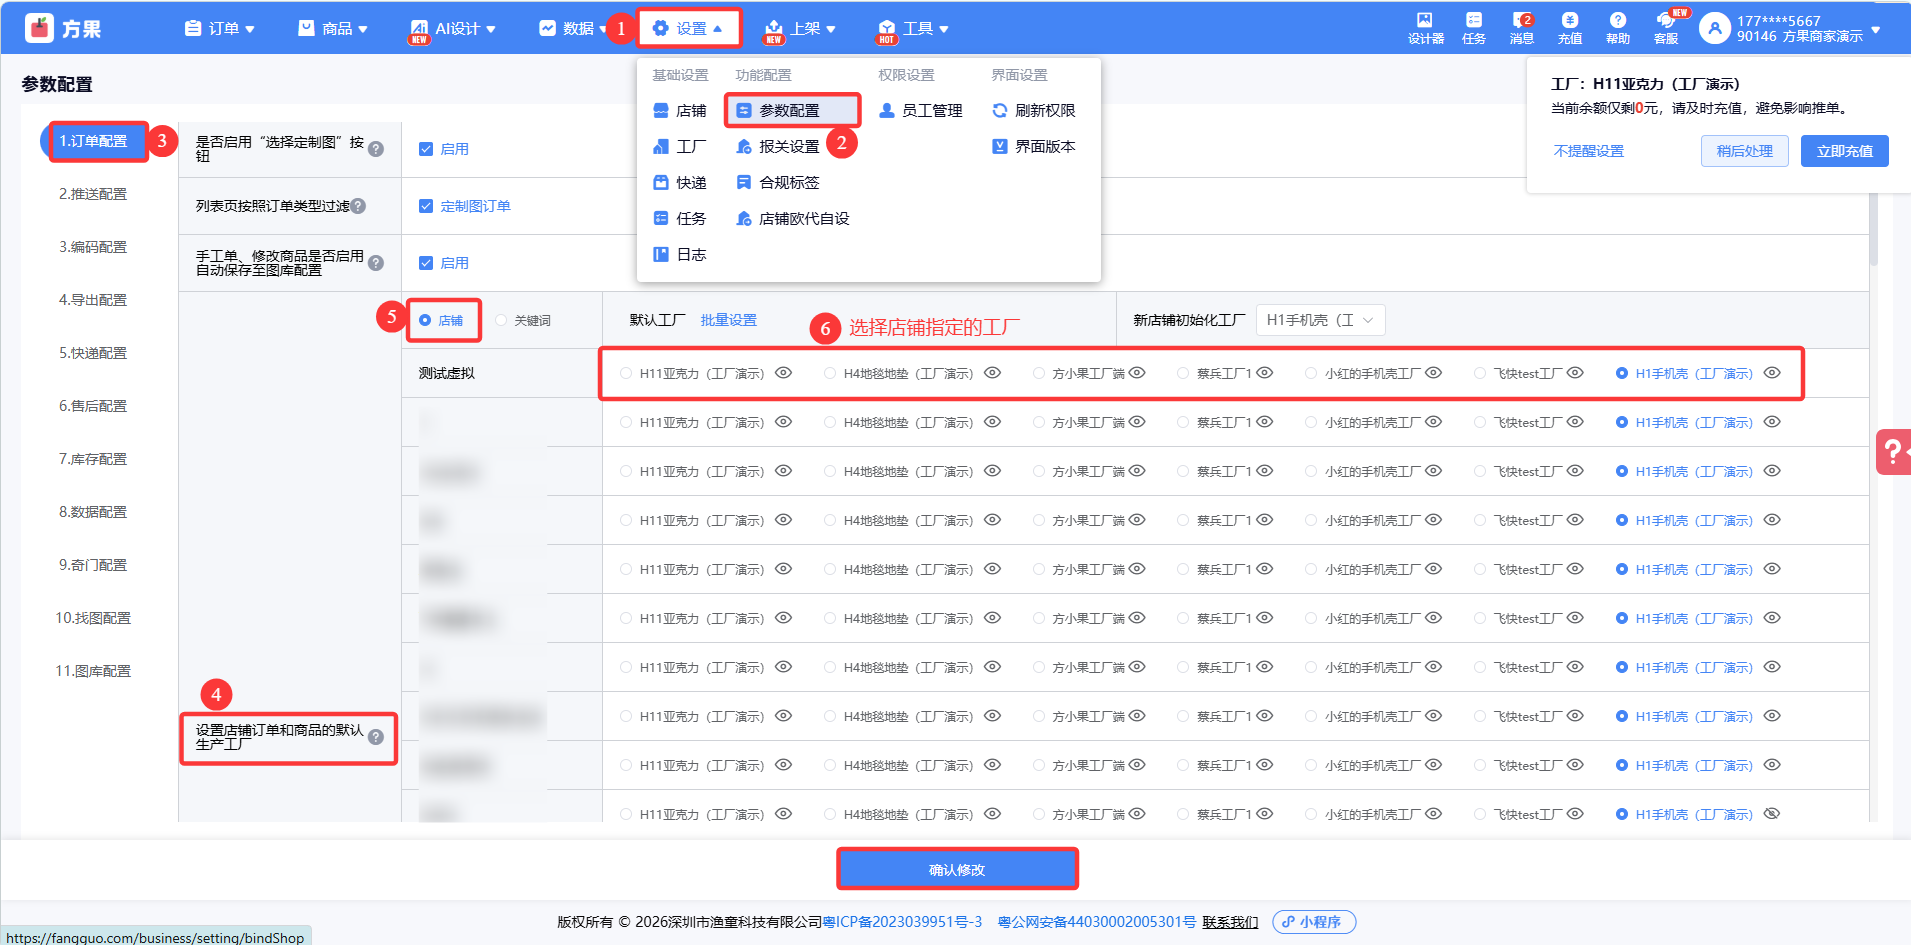Open the 设计器 designer icon
The height and width of the screenshot is (945, 1911).
tap(1425, 27)
